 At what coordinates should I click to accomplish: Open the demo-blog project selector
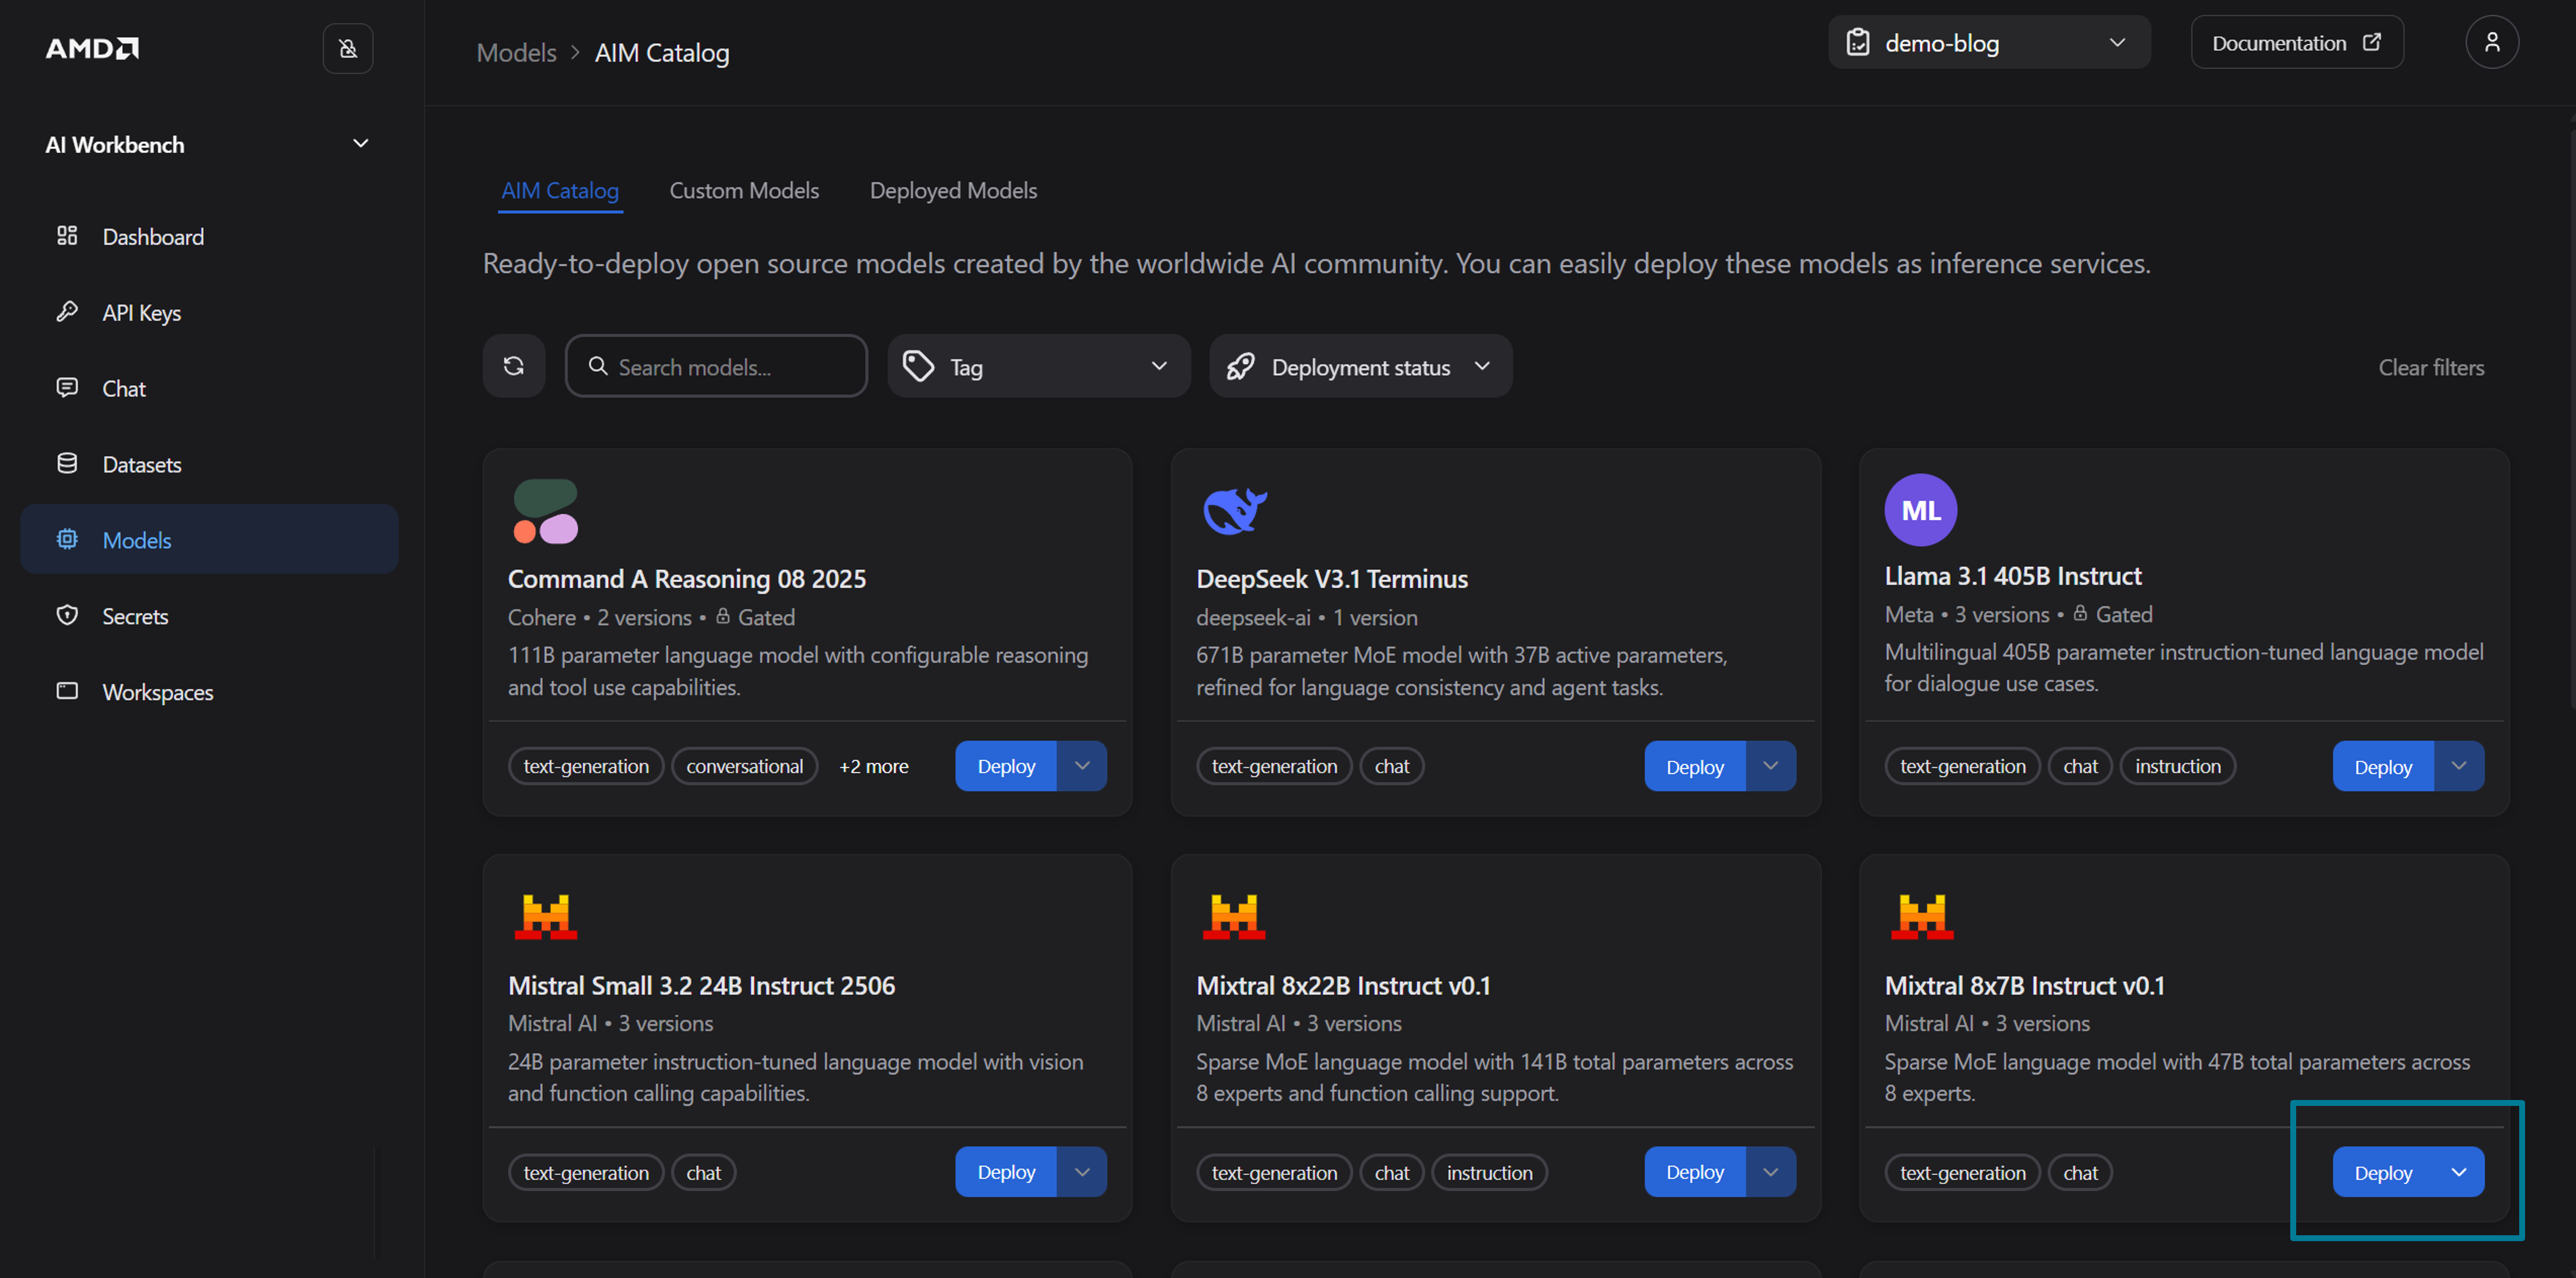tap(1988, 43)
